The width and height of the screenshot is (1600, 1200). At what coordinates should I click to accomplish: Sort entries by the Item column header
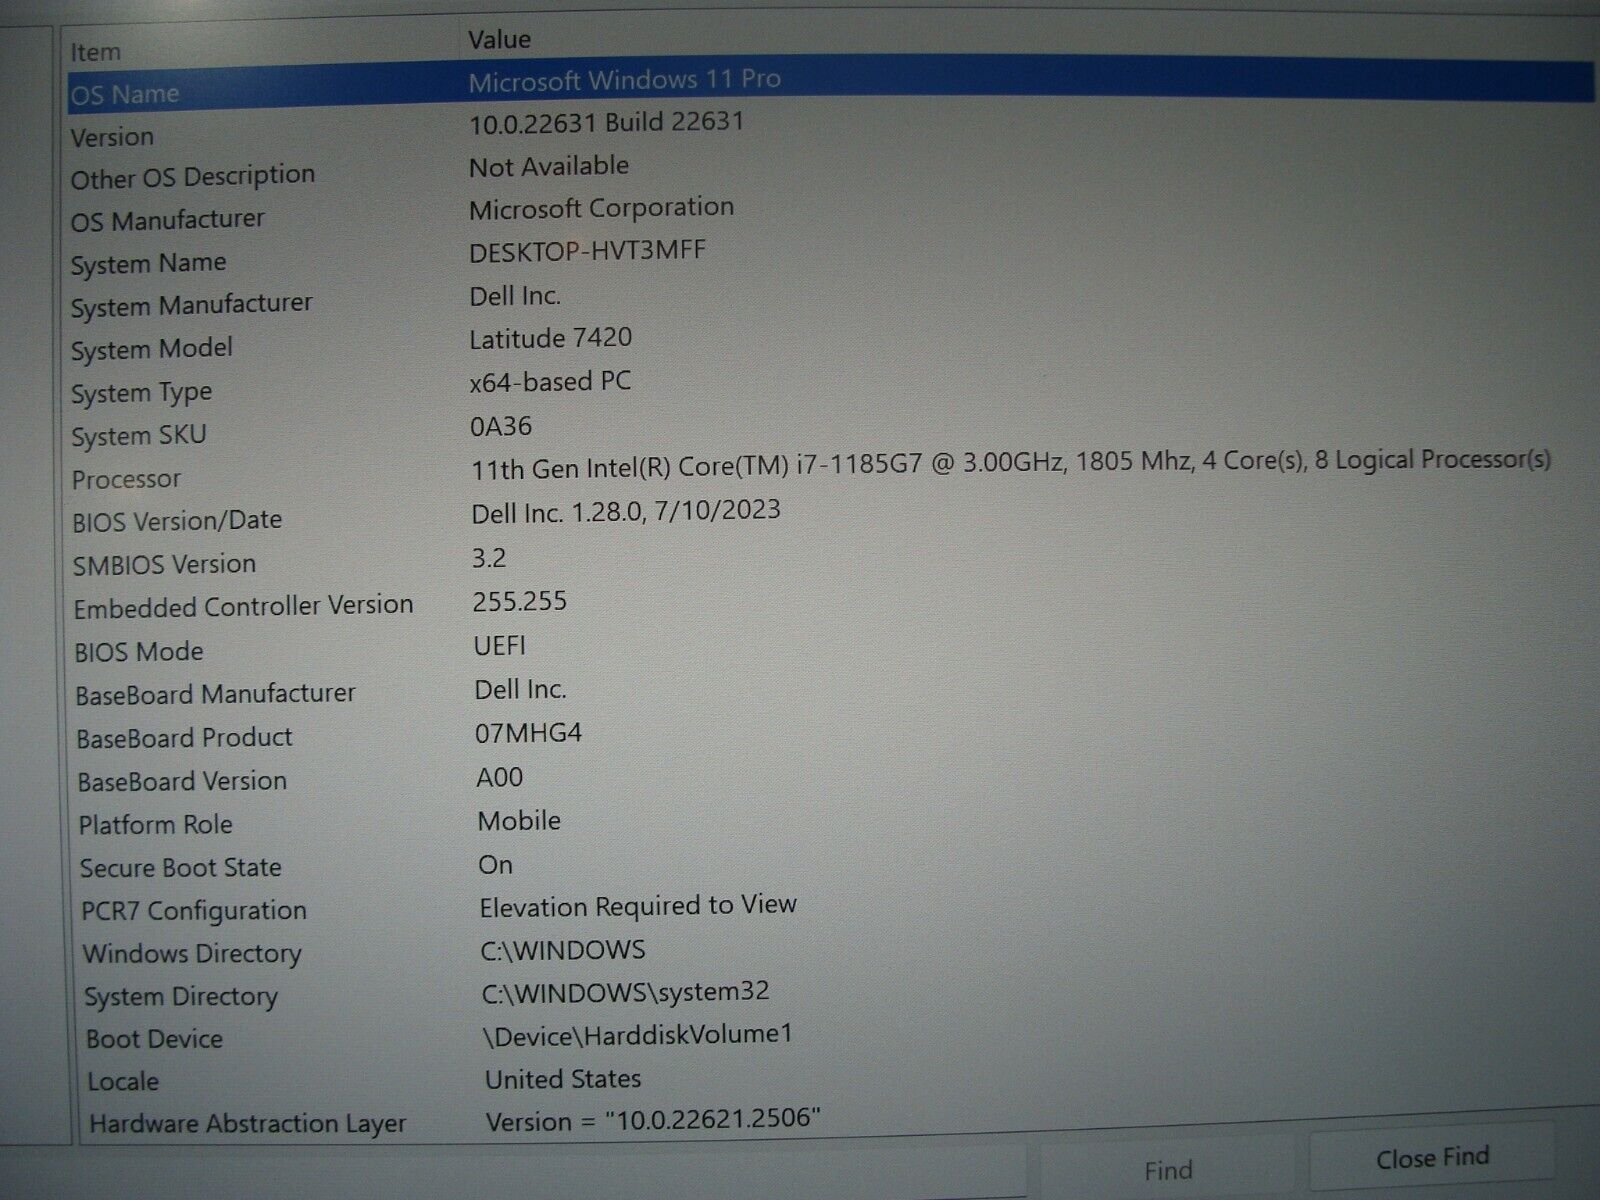95,50
